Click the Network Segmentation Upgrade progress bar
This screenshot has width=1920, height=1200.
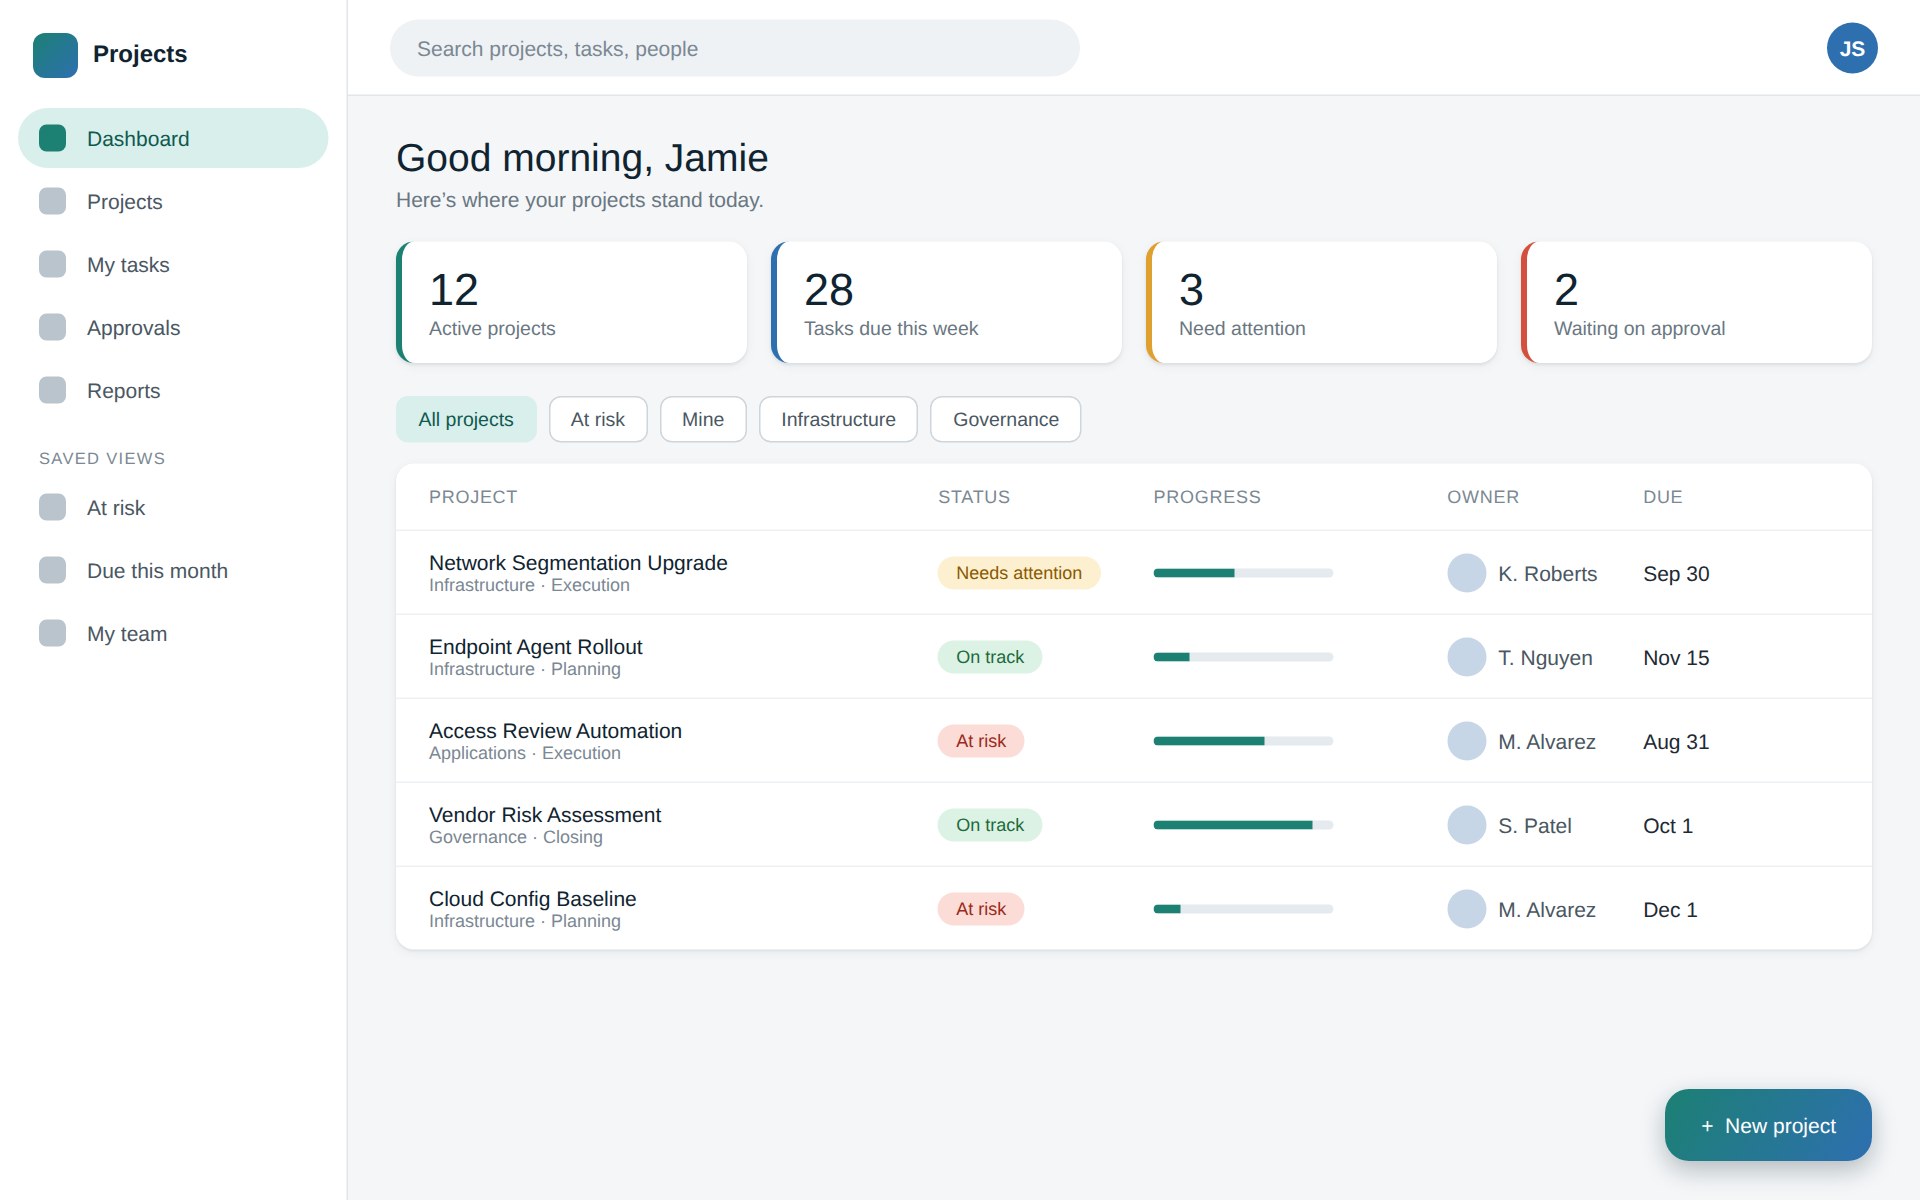(x=1243, y=573)
